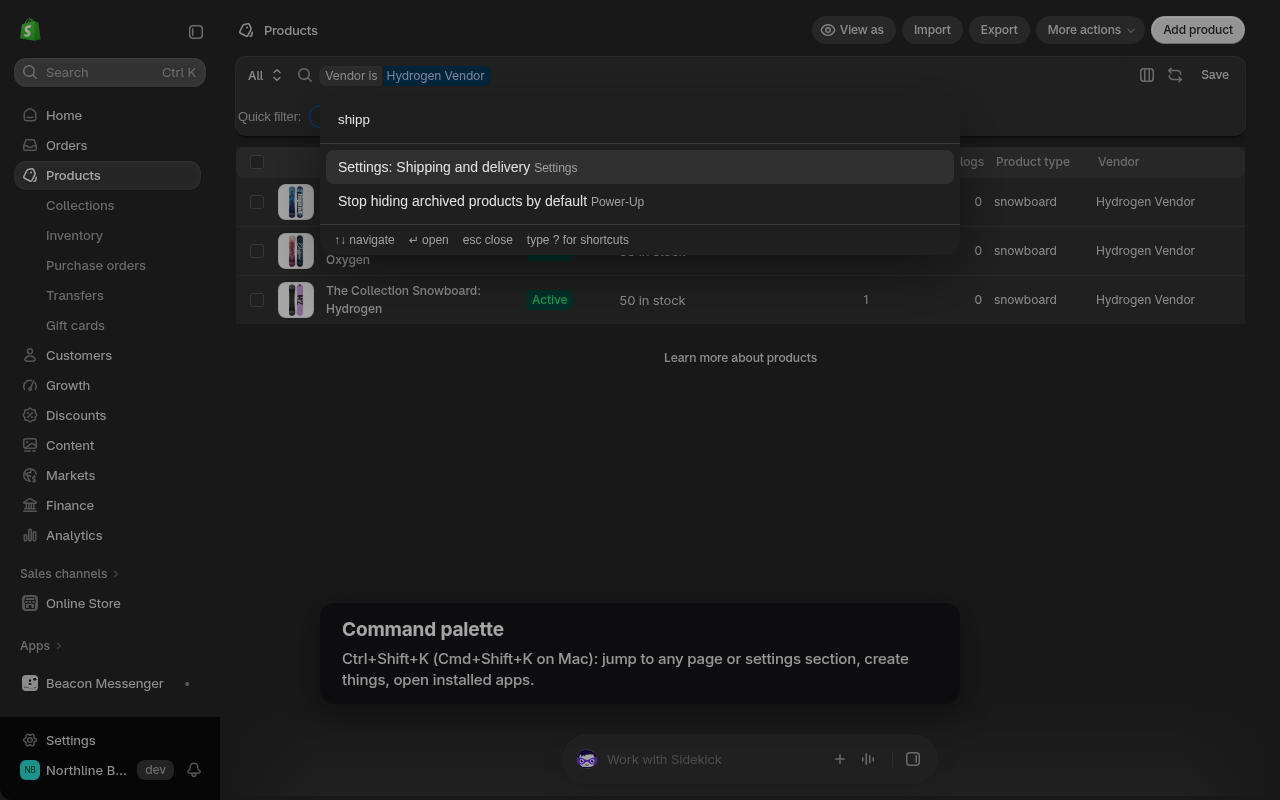Screen dimensions: 1280x800
Task: Expand the Apps section
Action: 41,645
